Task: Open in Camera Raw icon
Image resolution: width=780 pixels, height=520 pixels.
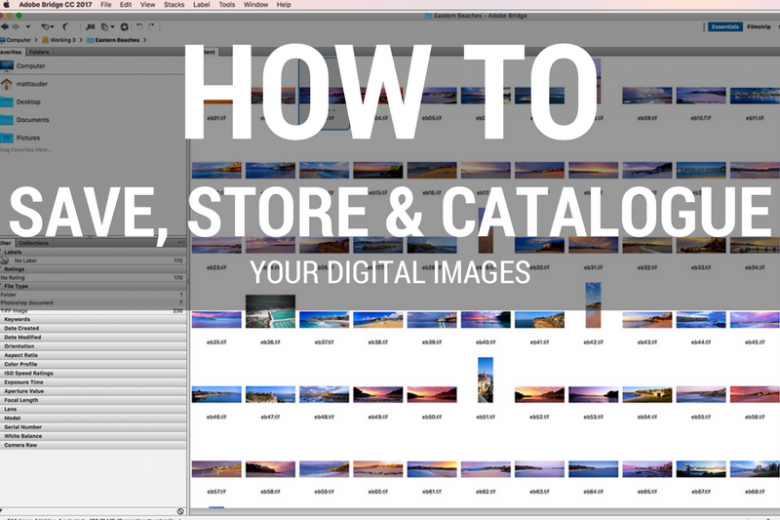Action: (x=124, y=27)
